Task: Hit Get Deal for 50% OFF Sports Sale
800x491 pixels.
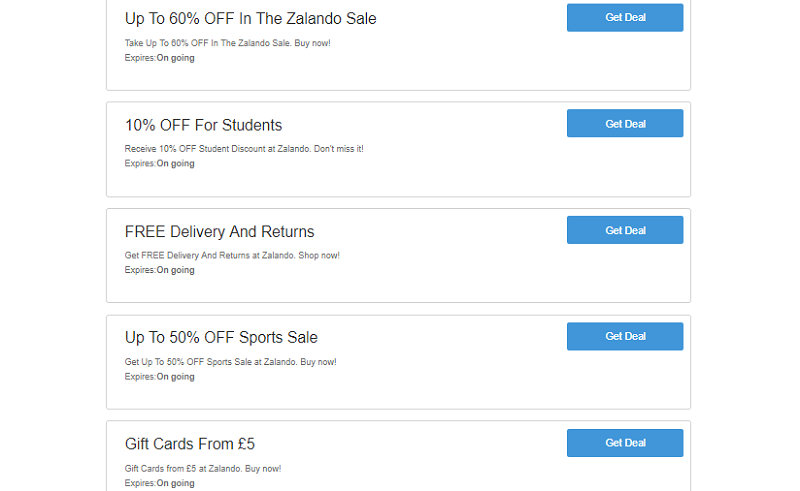Action: 625,337
